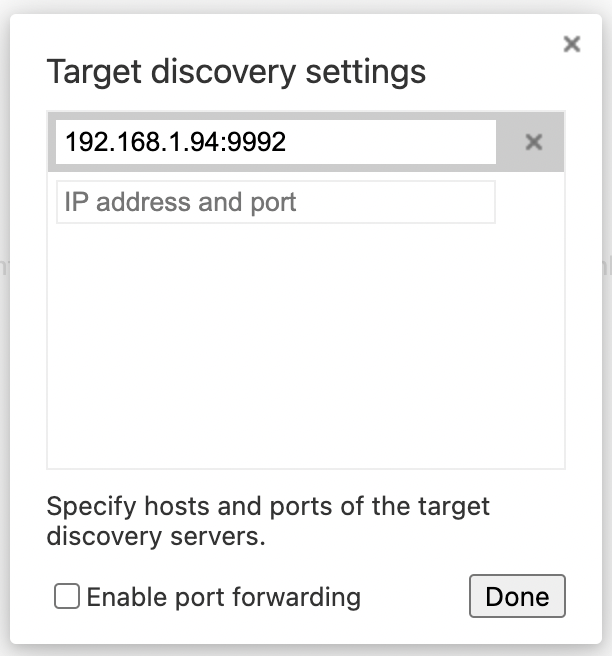
Task: Enable port forwarding checkbox
Action: pyautogui.click(x=67, y=597)
